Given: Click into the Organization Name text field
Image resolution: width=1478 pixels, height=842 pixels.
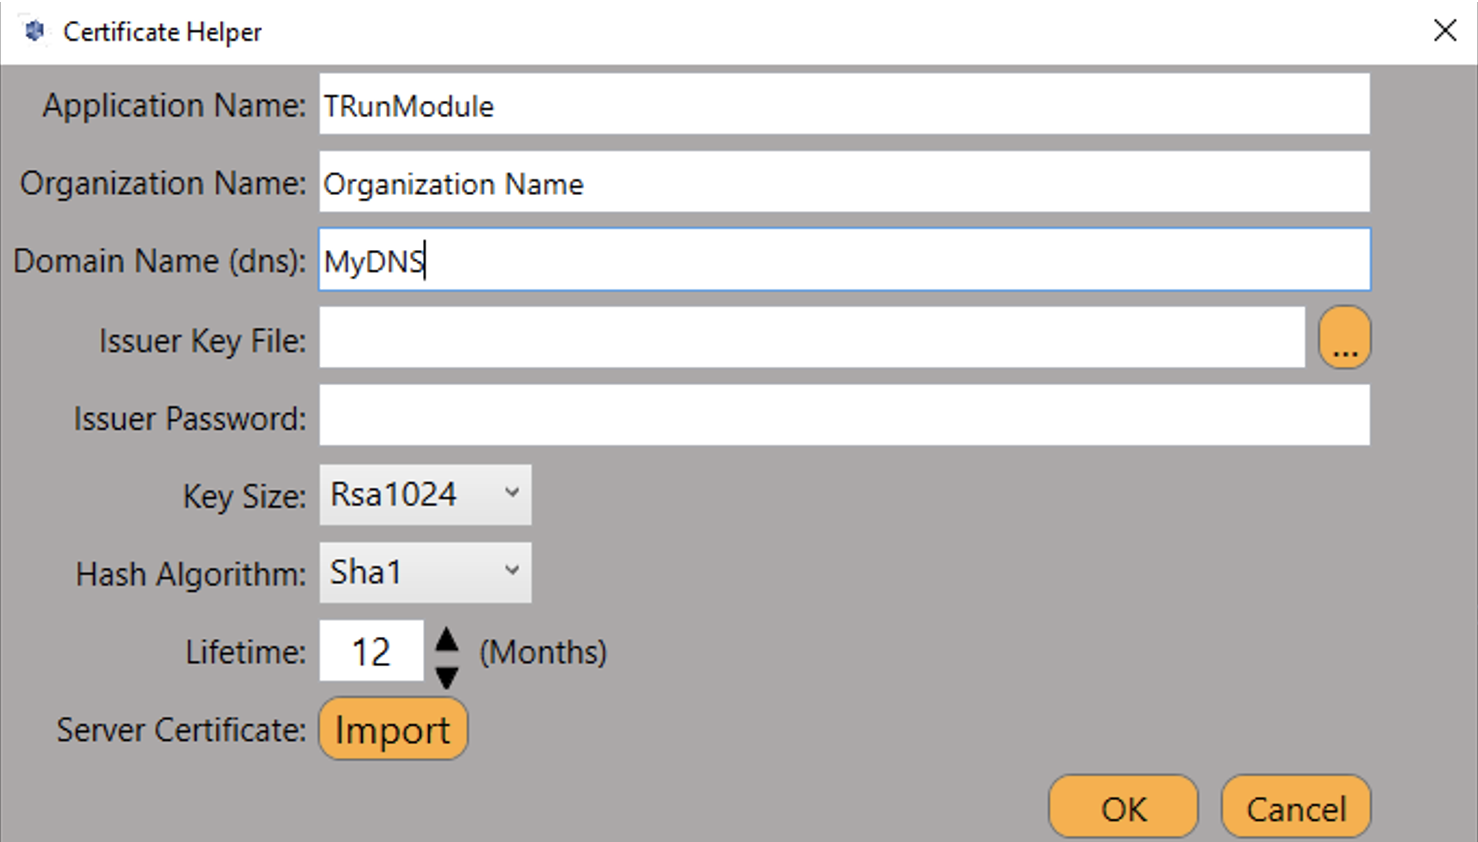Looking at the screenshot, I should (844, 183).
